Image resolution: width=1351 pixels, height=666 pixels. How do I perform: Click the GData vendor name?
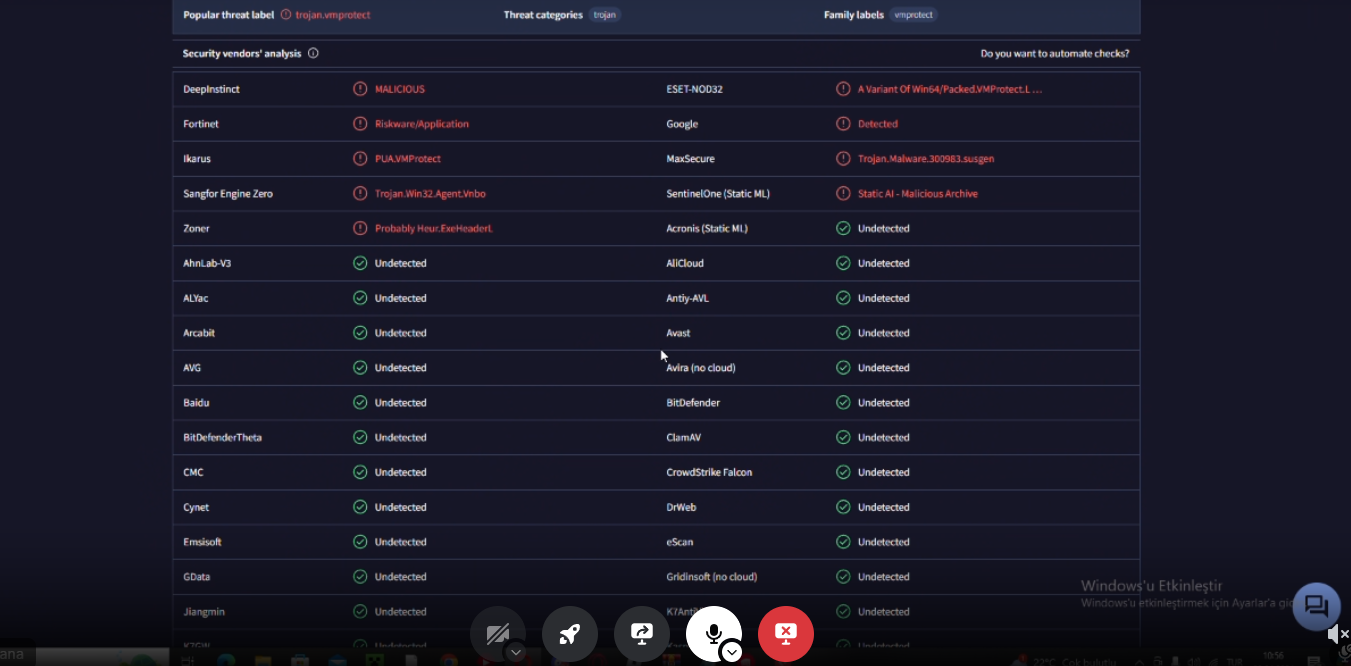[x=196, y=577]
